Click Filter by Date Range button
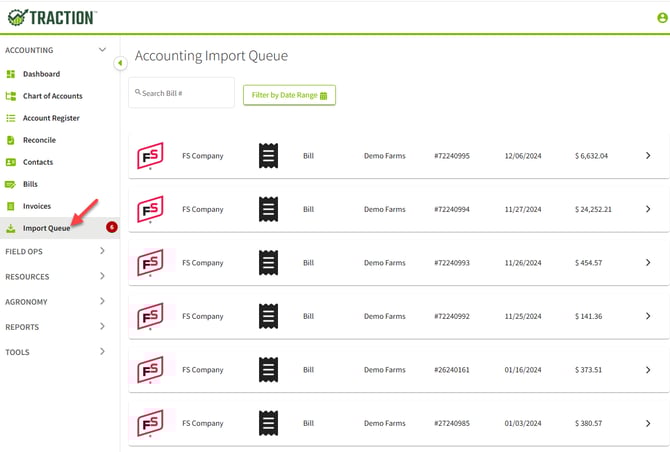The width and height of the screenshot is (670, 452). (x=289, y=95)
